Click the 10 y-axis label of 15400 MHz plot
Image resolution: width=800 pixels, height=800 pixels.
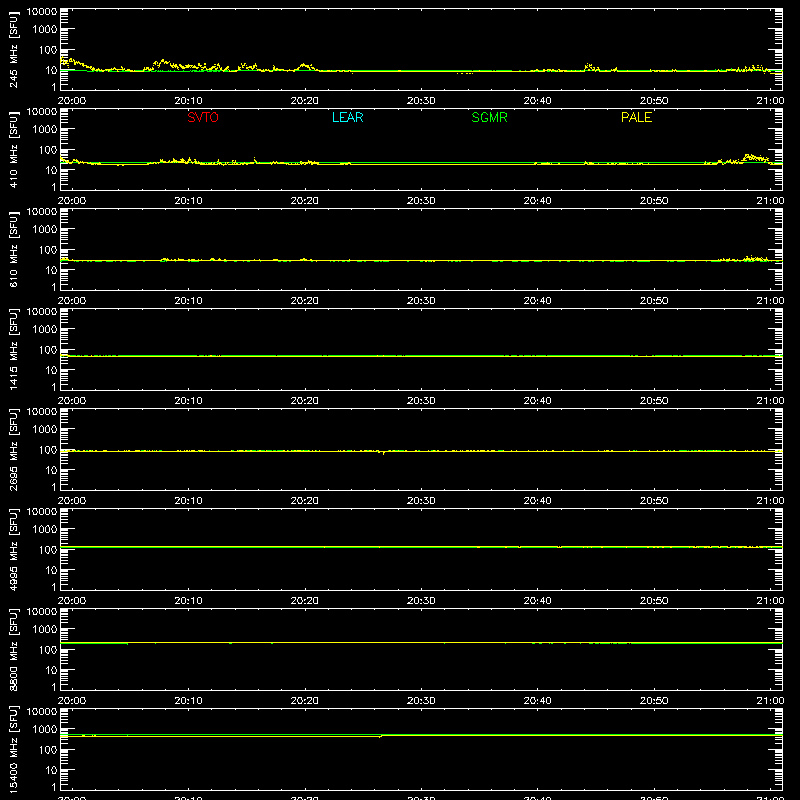point(51,770)
